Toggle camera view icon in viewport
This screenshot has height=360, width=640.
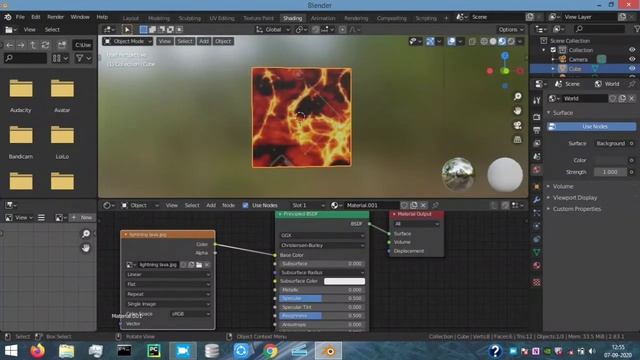[518, 125]
